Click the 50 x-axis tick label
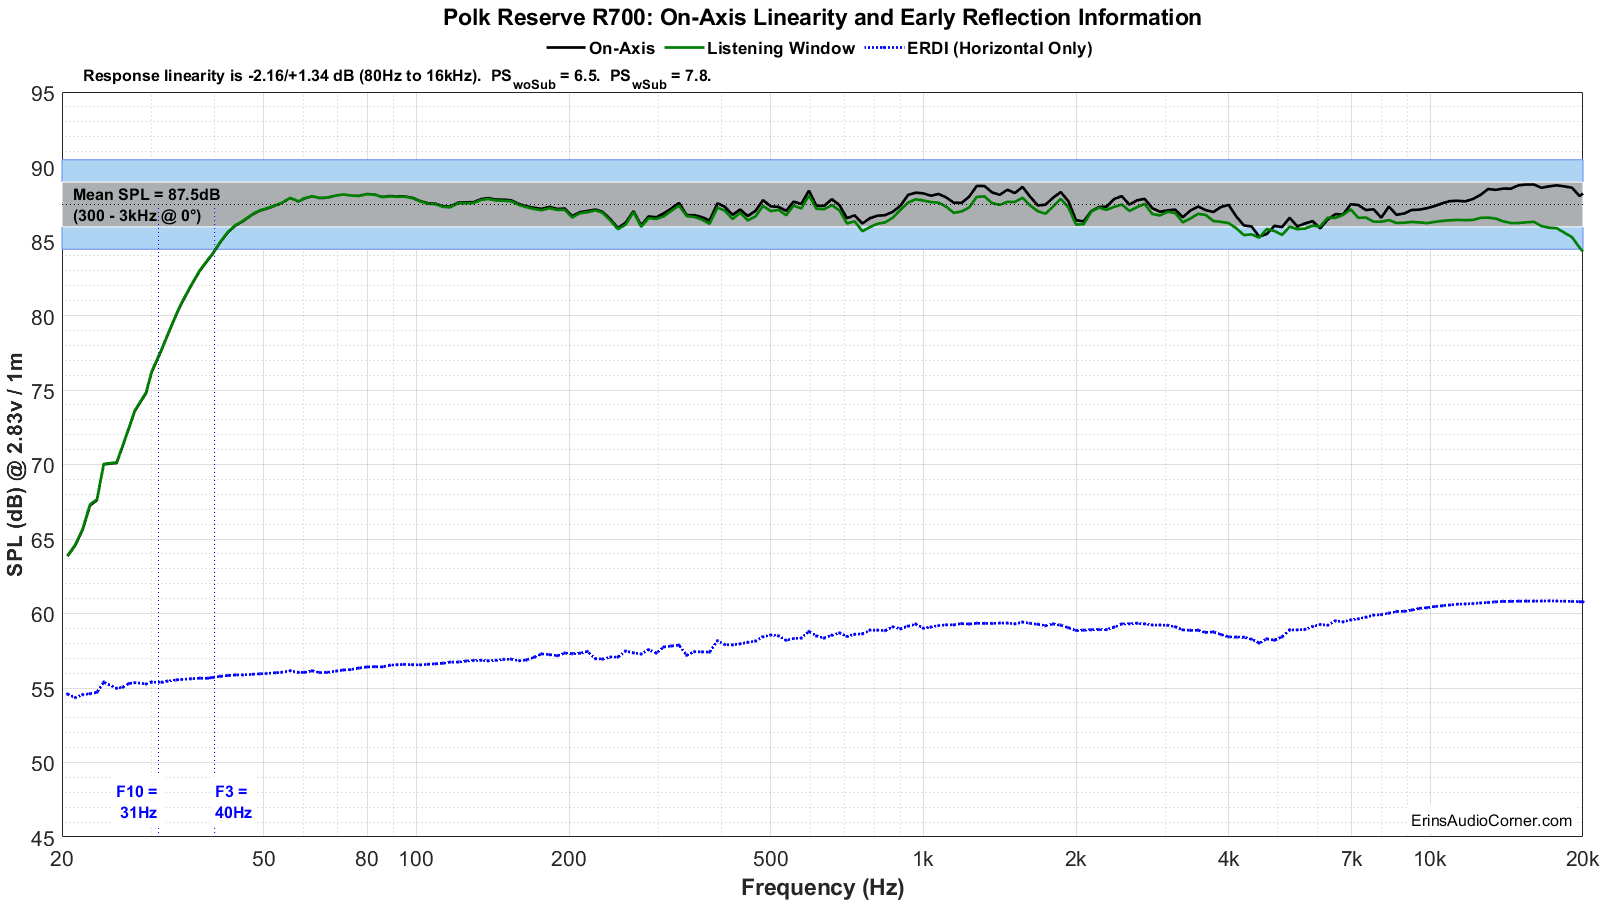Viewport: 1600px width, 900px height. point(263,859)
